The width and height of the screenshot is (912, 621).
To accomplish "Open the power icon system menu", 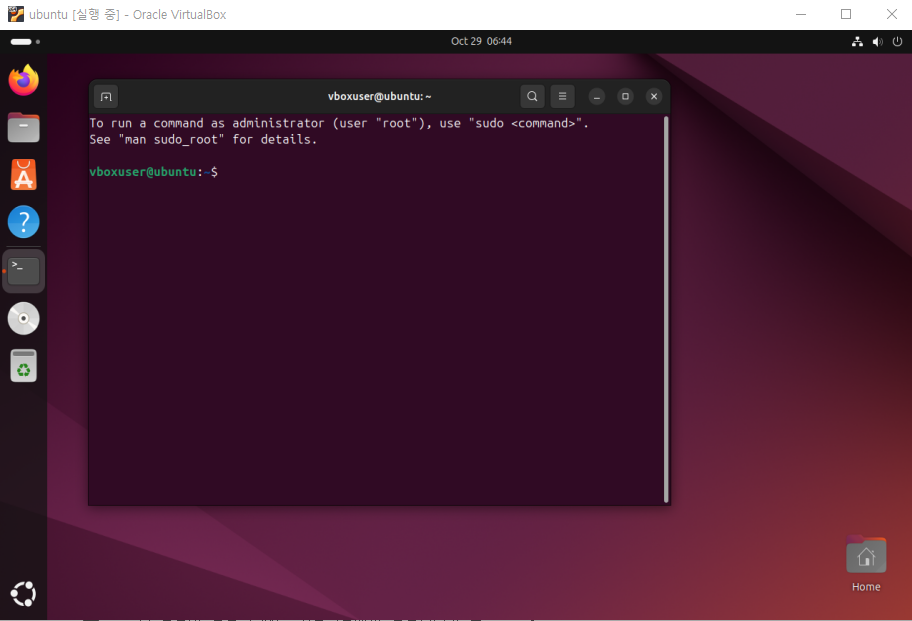I will [897, 41].
